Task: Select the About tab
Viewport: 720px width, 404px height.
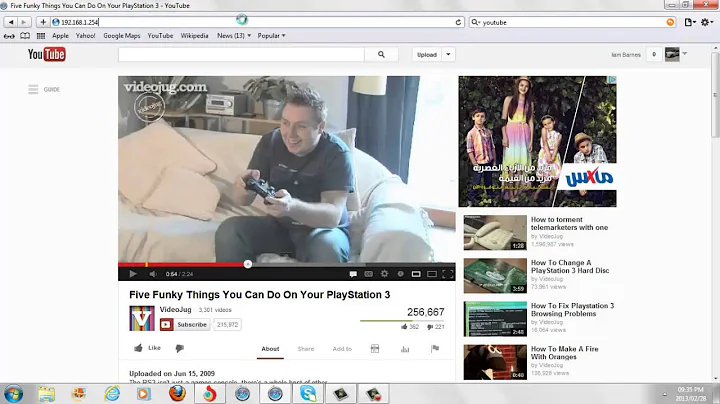Action: tap(270, 349)
